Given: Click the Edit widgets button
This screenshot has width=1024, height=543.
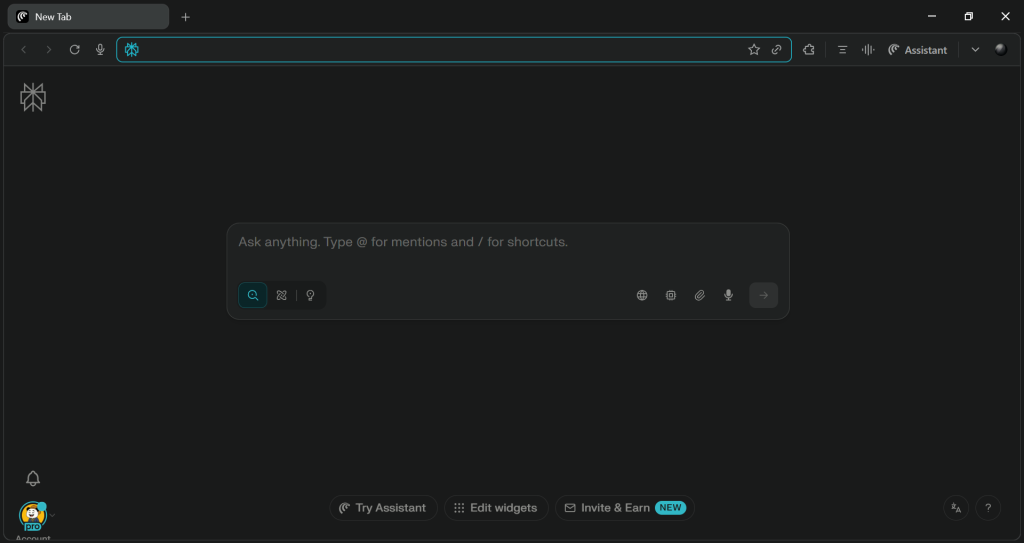Looking at the screenshot, I should [x=496, y=508].
